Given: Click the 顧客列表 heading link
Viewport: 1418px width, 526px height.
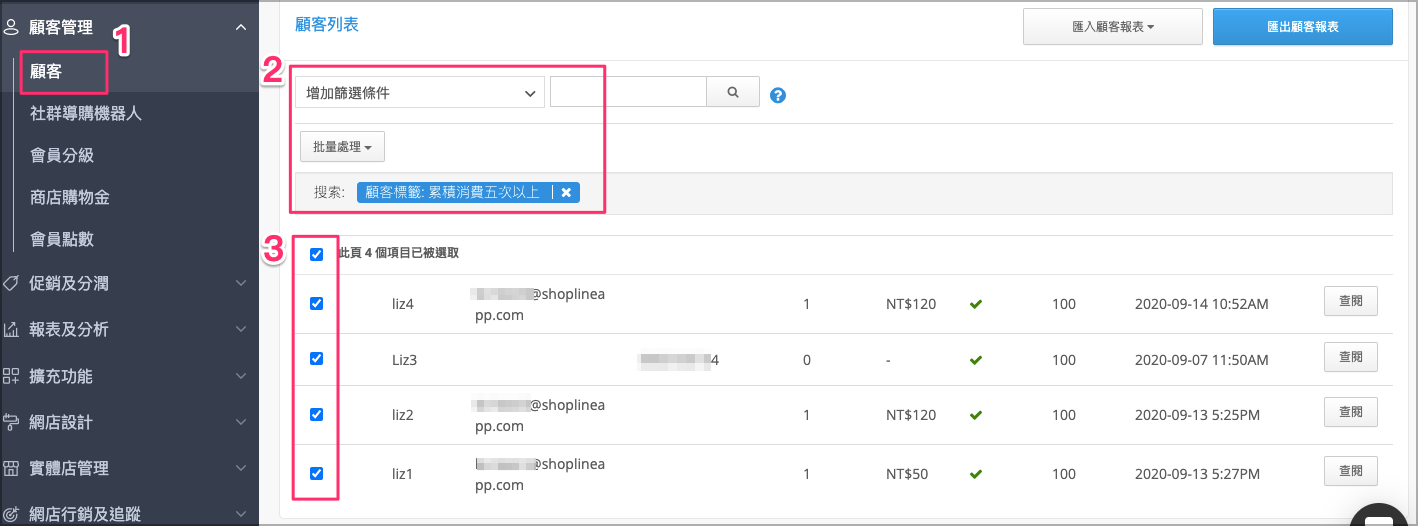Looking at the screenshot, I should 327,24.
